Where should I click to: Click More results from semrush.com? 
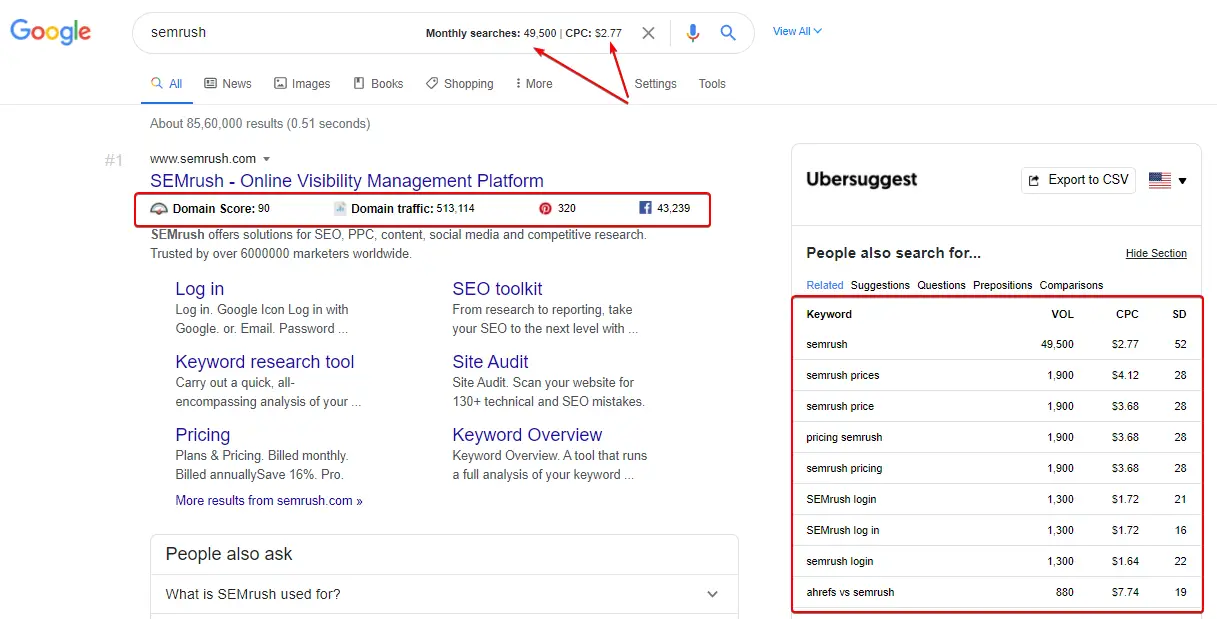click(x=269, y=501)
